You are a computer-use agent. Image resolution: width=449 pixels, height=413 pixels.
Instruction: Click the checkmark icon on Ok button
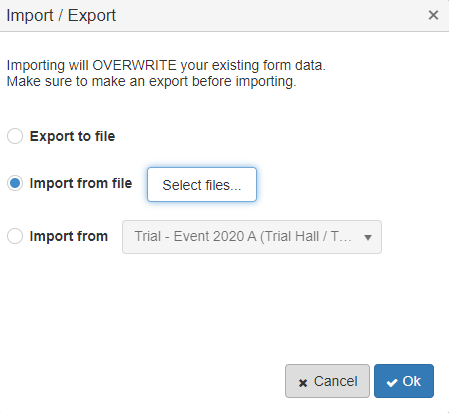point(392,382)
